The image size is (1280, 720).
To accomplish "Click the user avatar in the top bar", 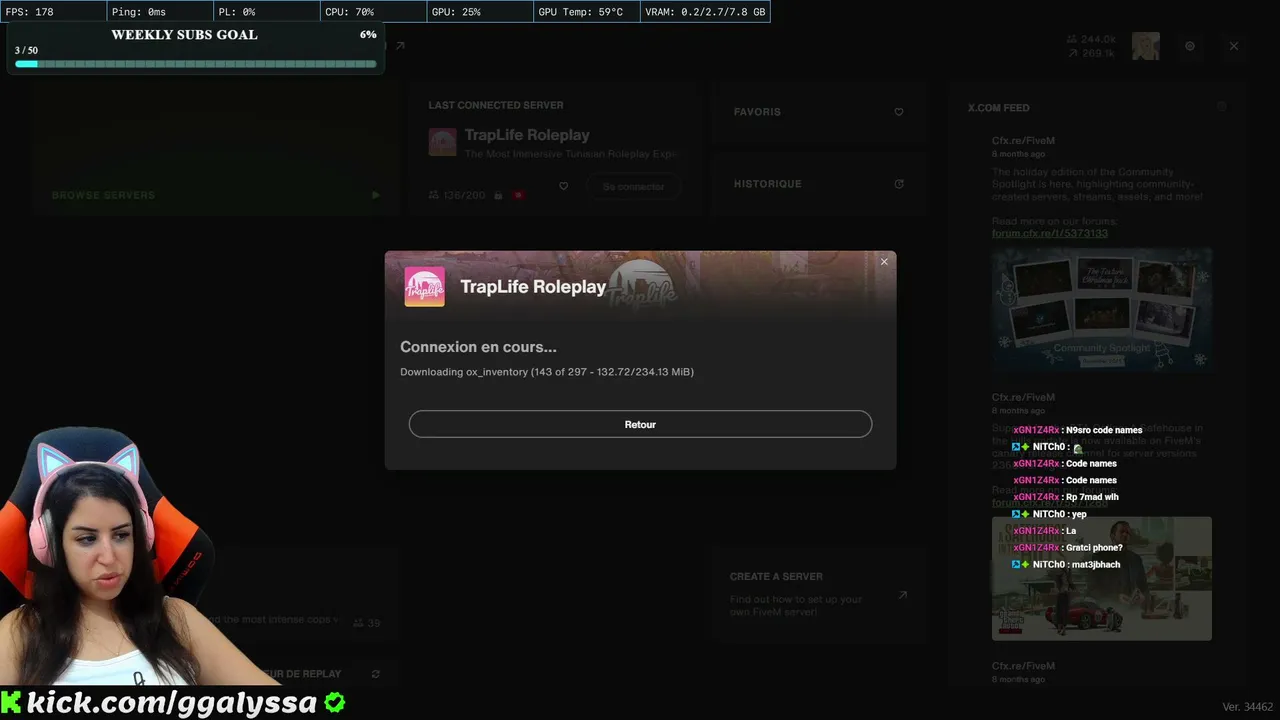I will pyautogui.click(x=1146, y=46).
